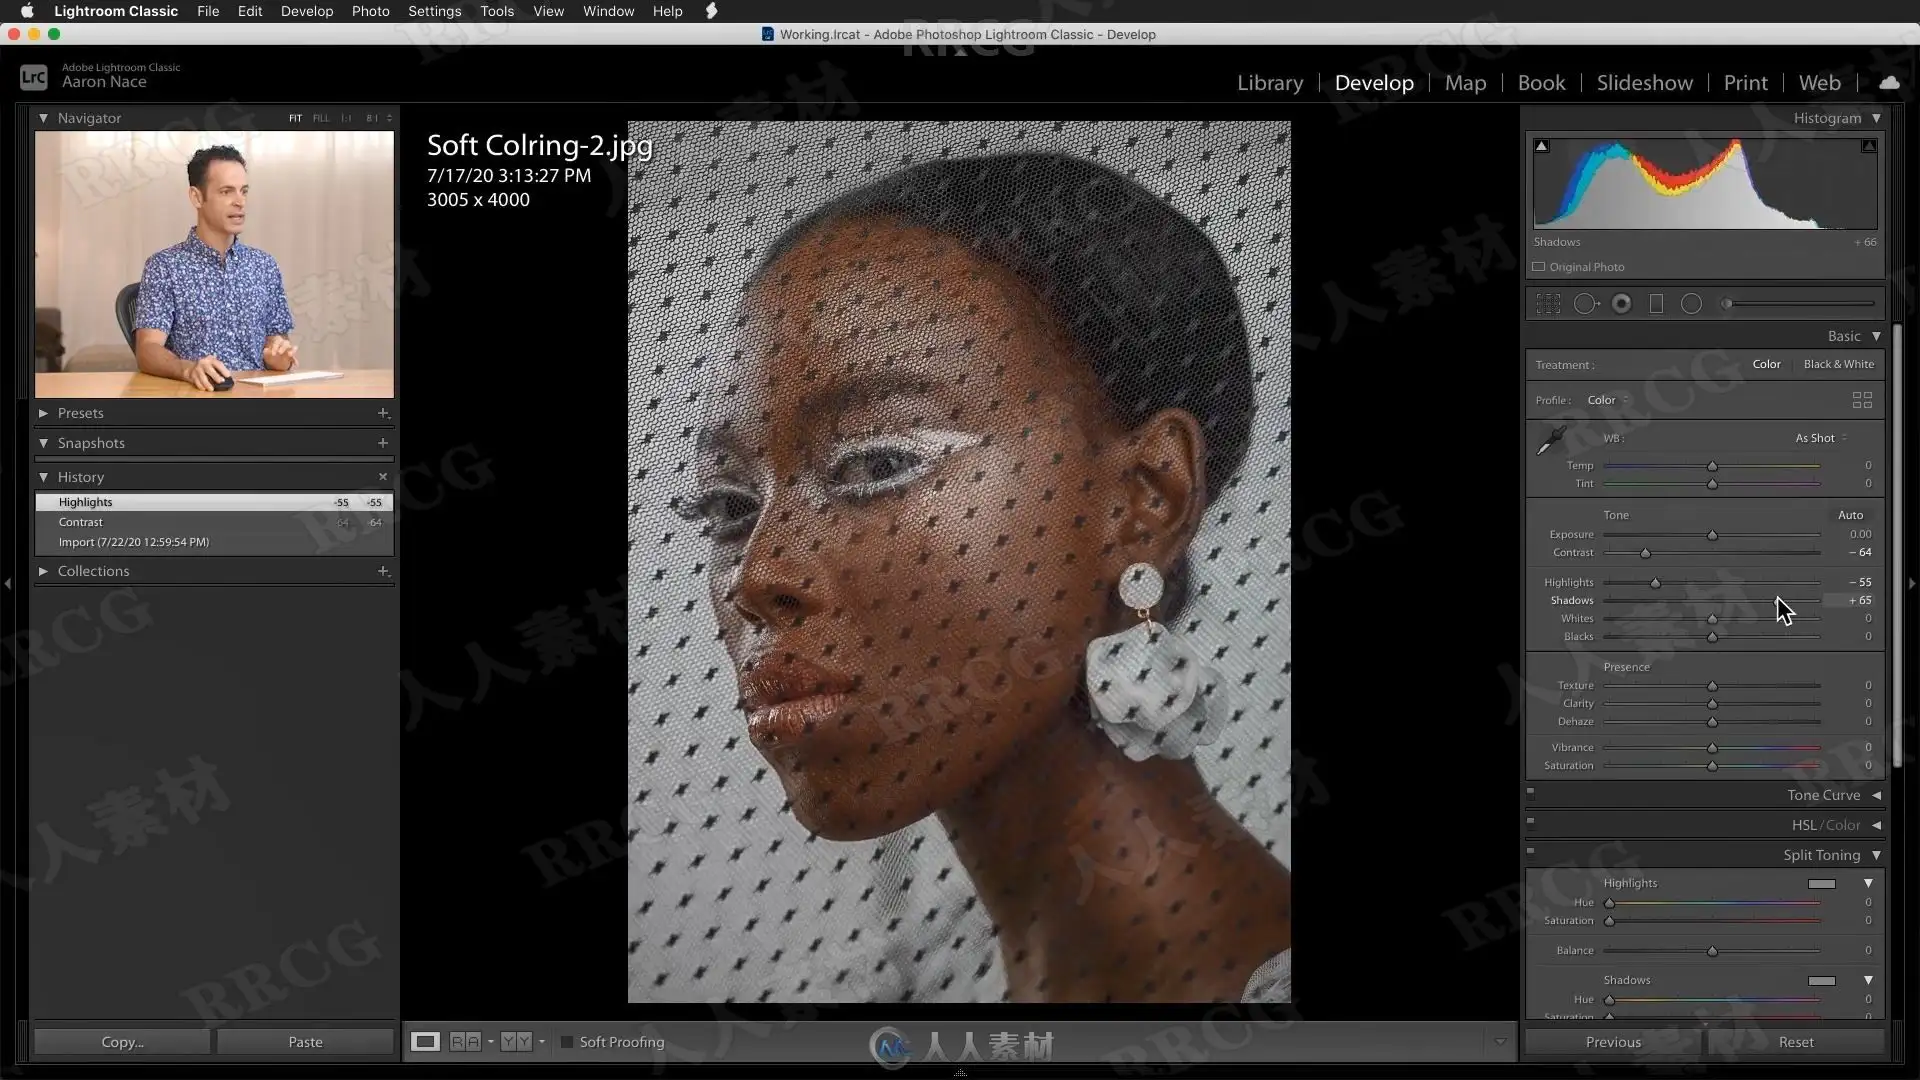Open the Map module
This screenshot has height=1080, width=1920.
coord(1465,83)
